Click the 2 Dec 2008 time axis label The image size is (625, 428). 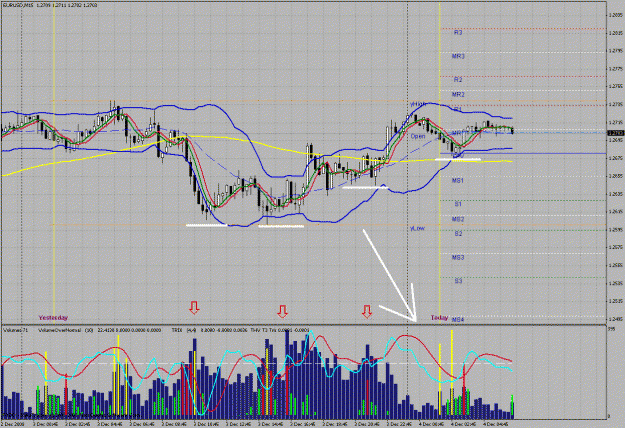pyautogui.click(x=13, y=424)
